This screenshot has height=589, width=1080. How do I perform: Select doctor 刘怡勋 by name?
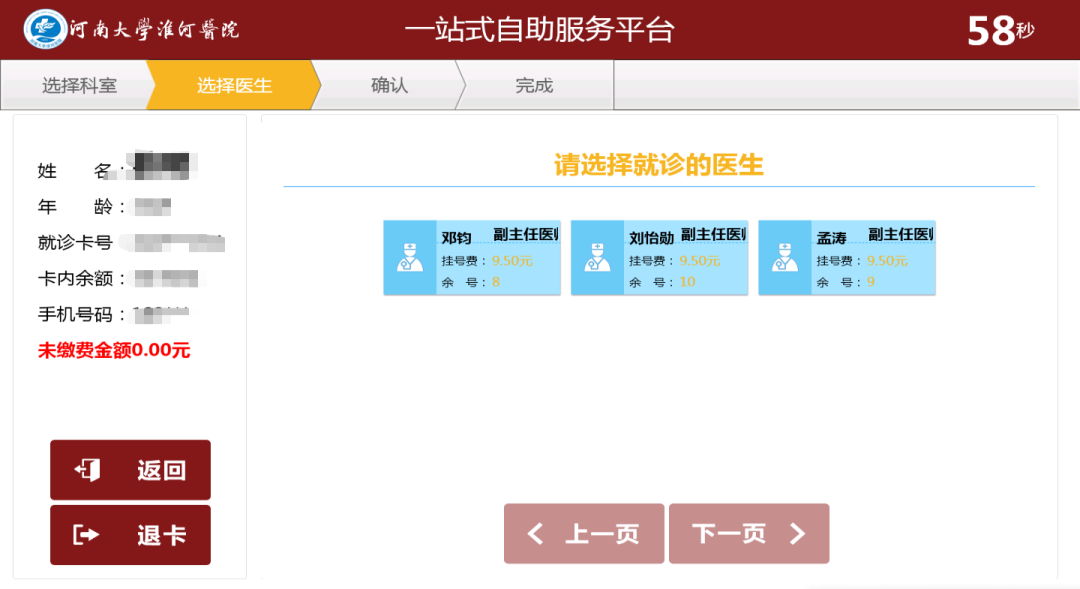point(651,238)
